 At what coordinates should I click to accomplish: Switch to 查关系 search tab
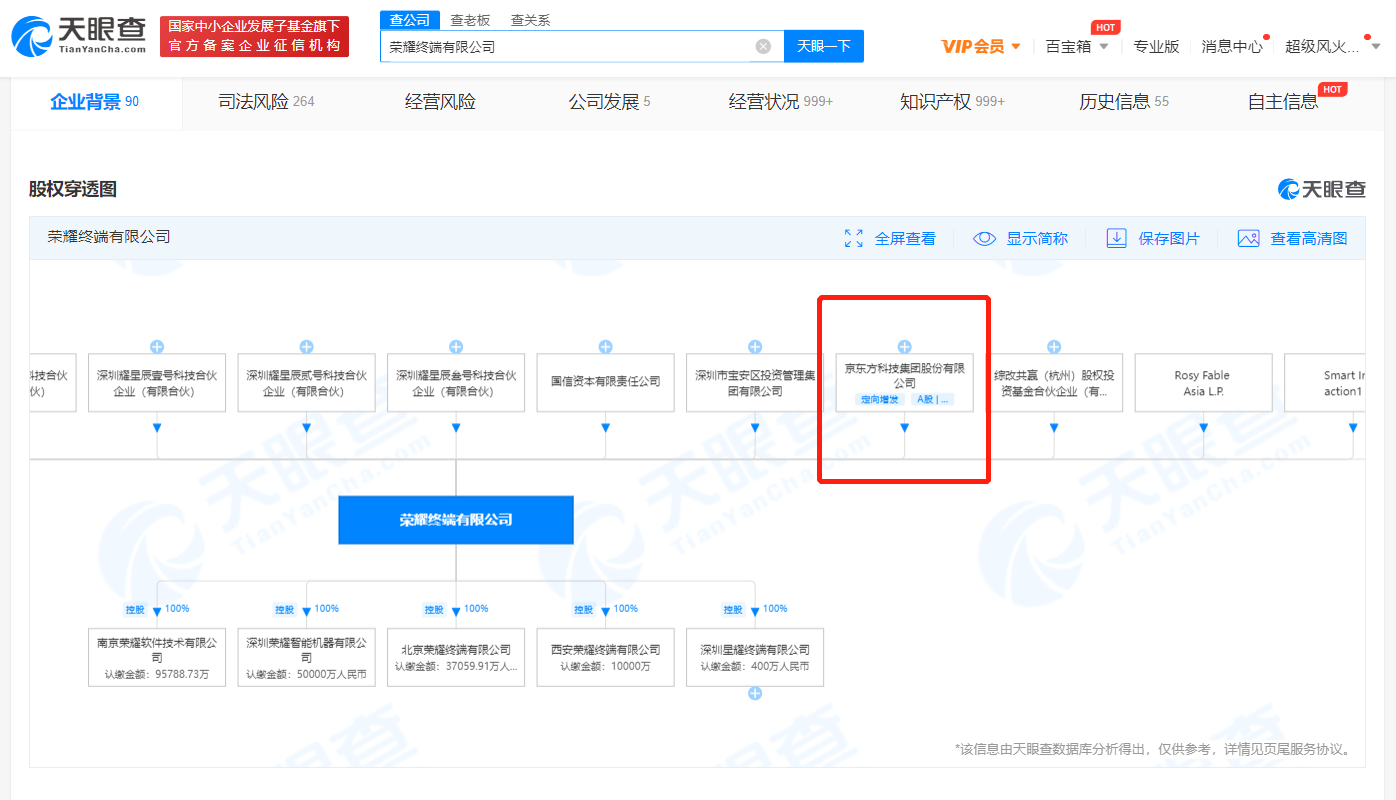[530, 20]
